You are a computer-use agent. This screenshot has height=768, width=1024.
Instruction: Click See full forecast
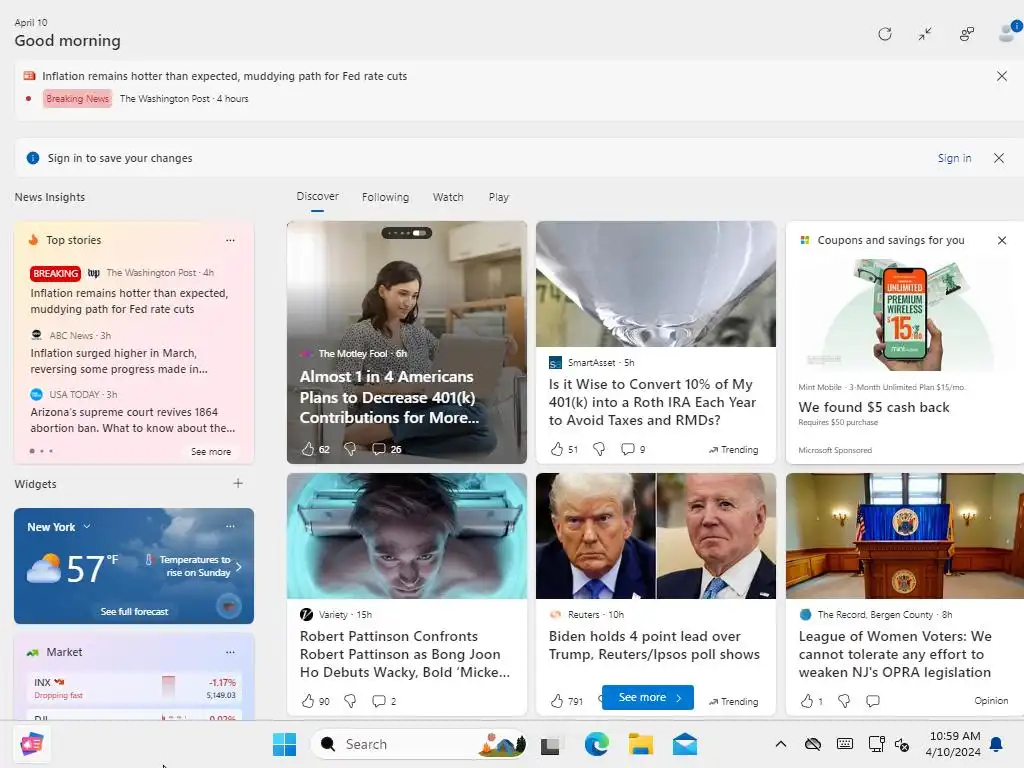click(135, 612)
